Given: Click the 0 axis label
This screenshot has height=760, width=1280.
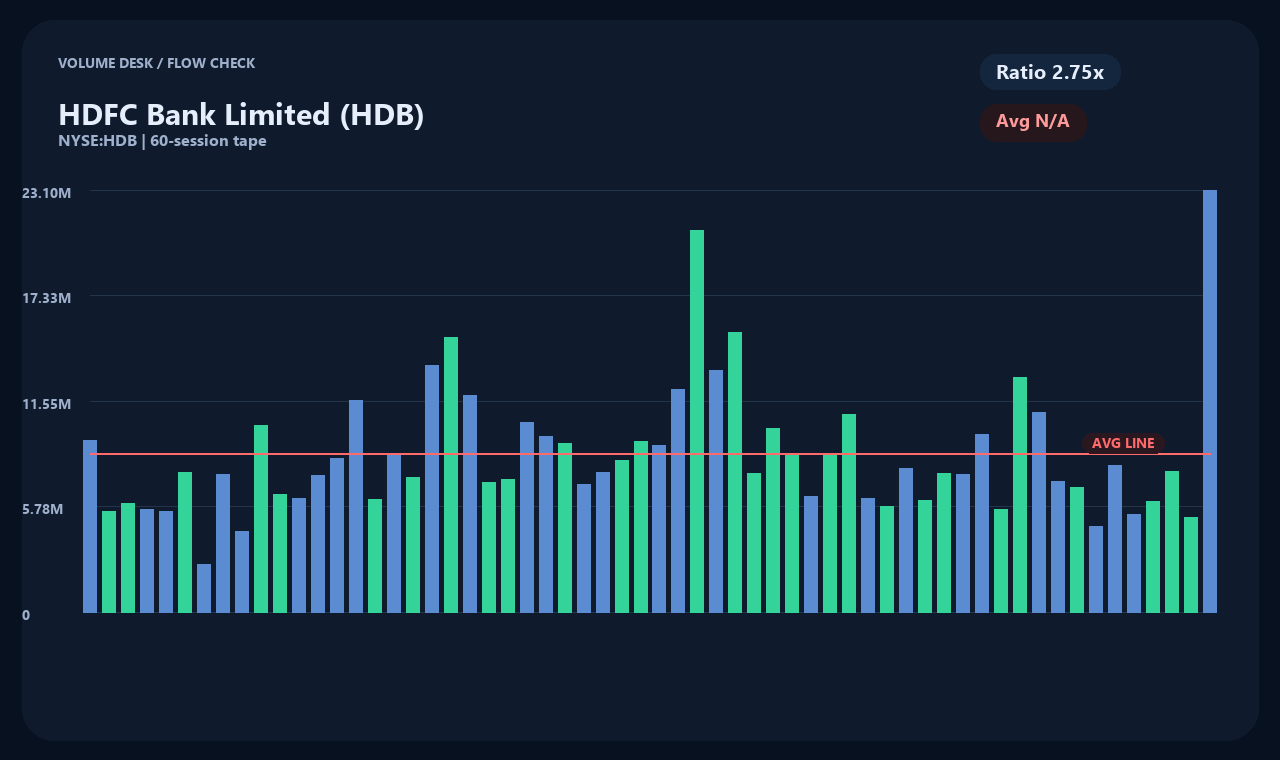Looking at the screenshot, I should [26, 615].
